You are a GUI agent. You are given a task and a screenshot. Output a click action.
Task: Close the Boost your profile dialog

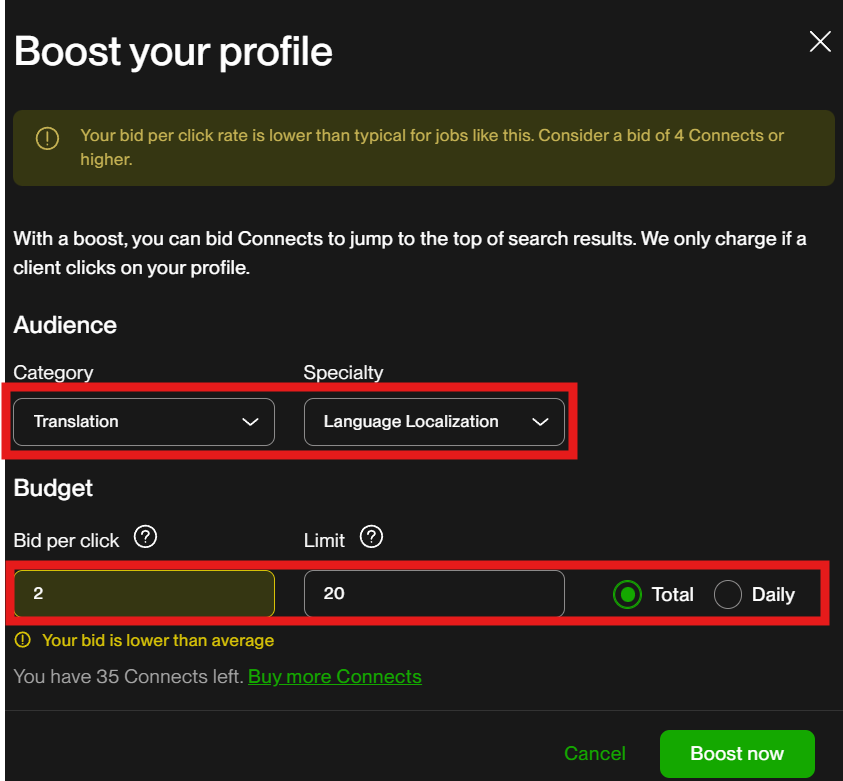tap(820, 41)
